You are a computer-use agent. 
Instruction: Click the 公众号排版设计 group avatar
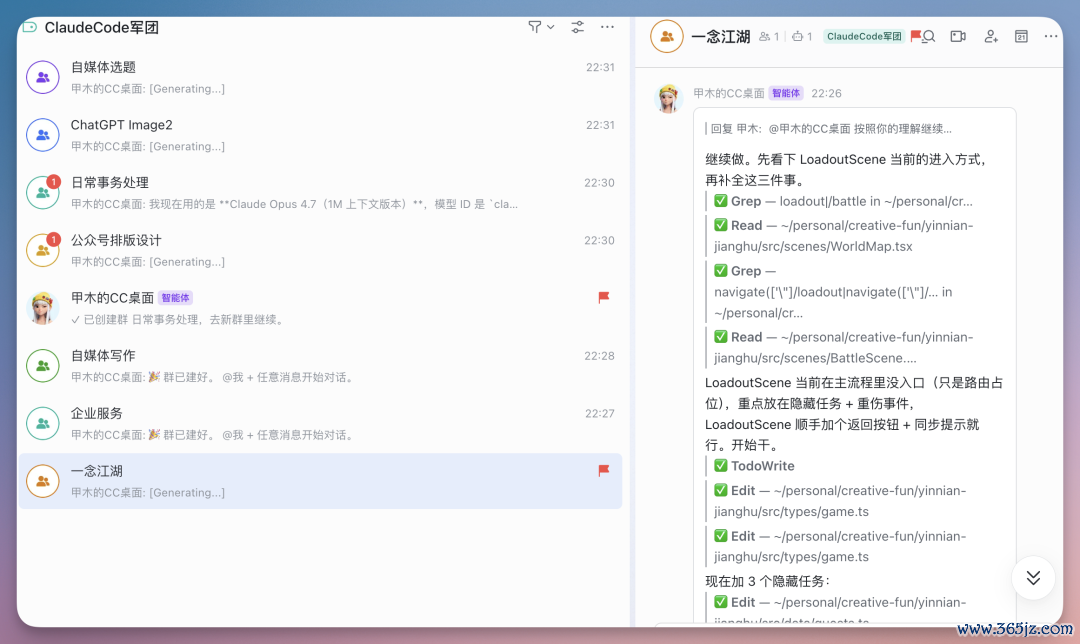point(43,251)
